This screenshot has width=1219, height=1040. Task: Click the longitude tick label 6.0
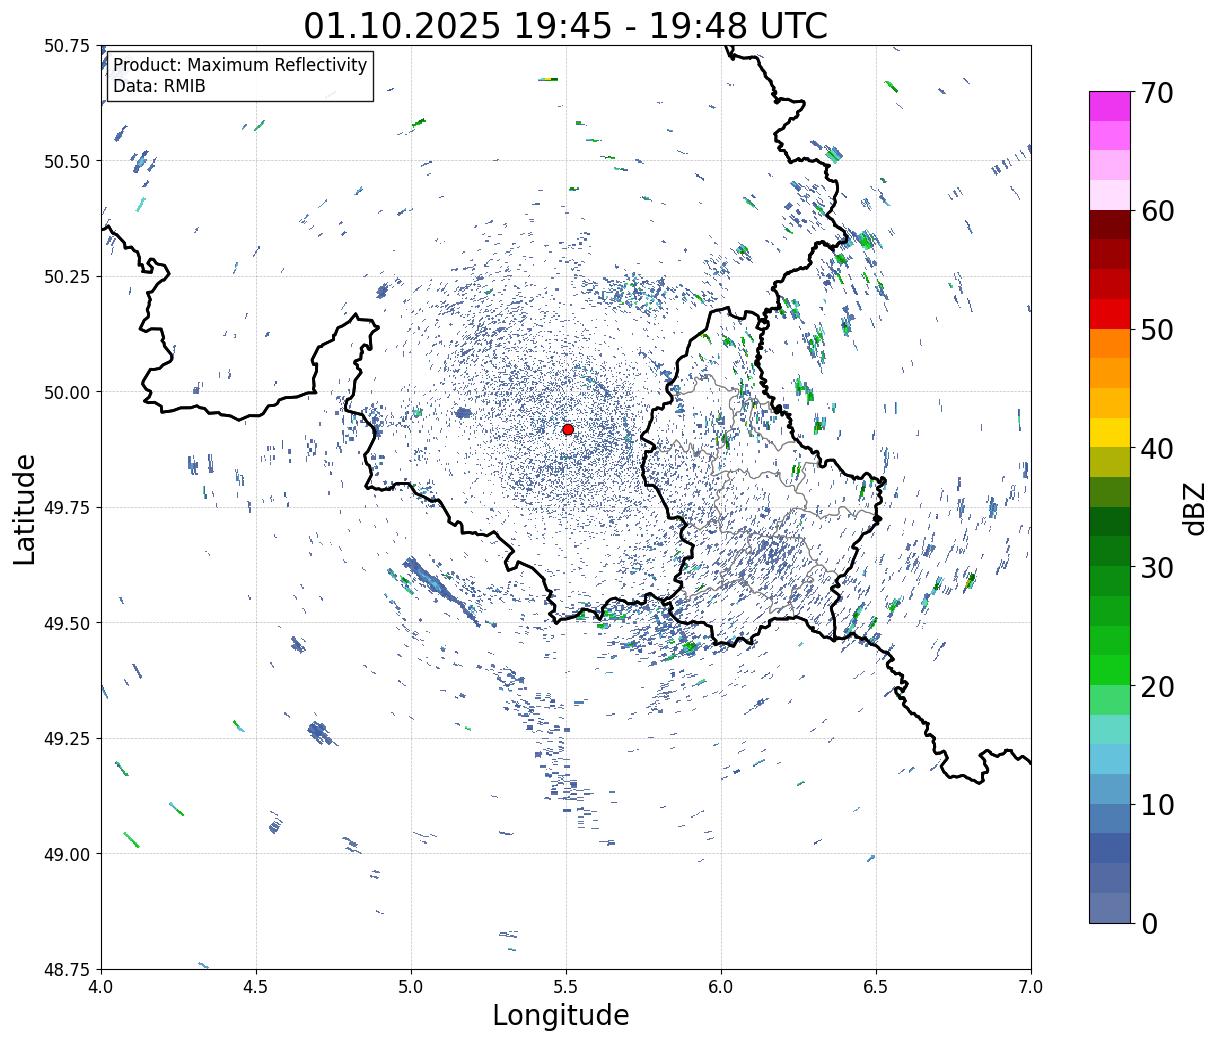tap(721, 986)
